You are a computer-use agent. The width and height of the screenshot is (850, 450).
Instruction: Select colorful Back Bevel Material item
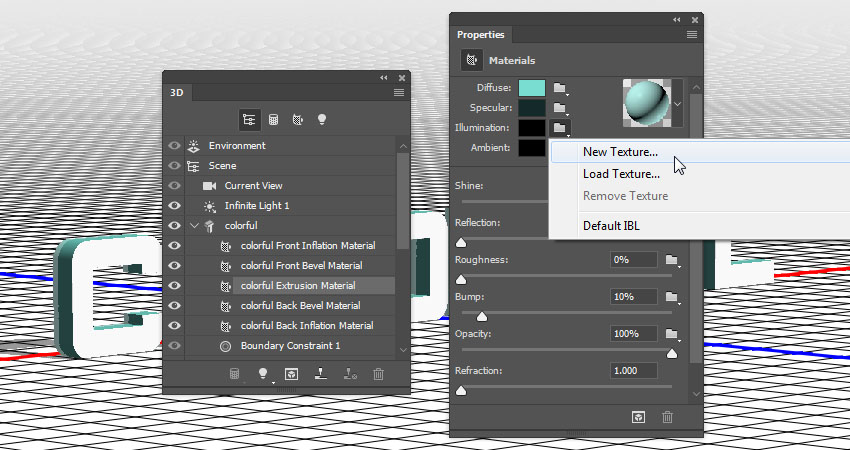pyautogui.click(x=300, y=306)
